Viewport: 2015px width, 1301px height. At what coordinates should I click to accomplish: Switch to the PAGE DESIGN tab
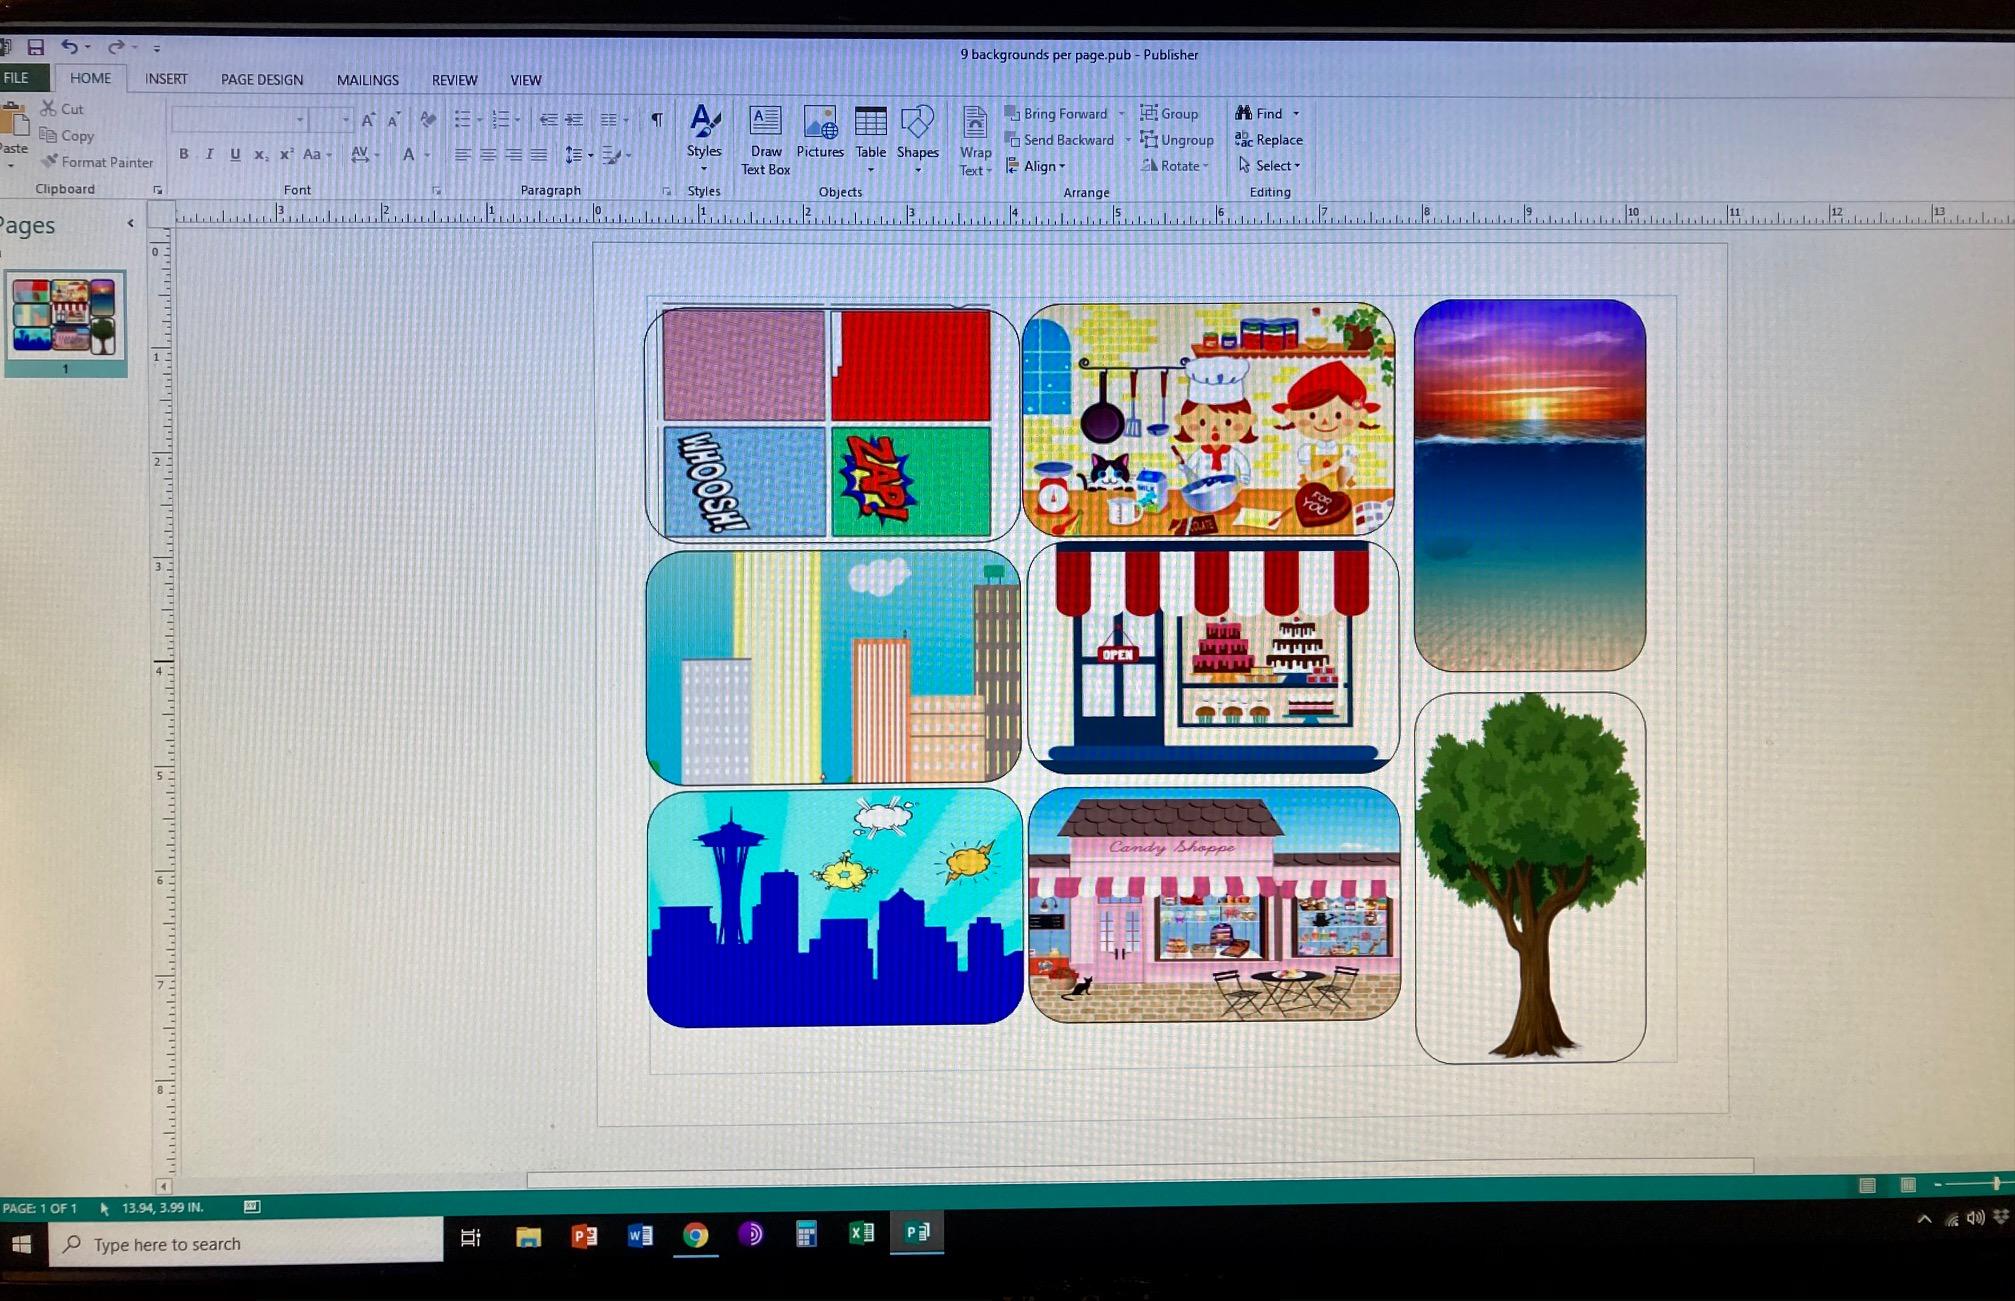point(262,79)
